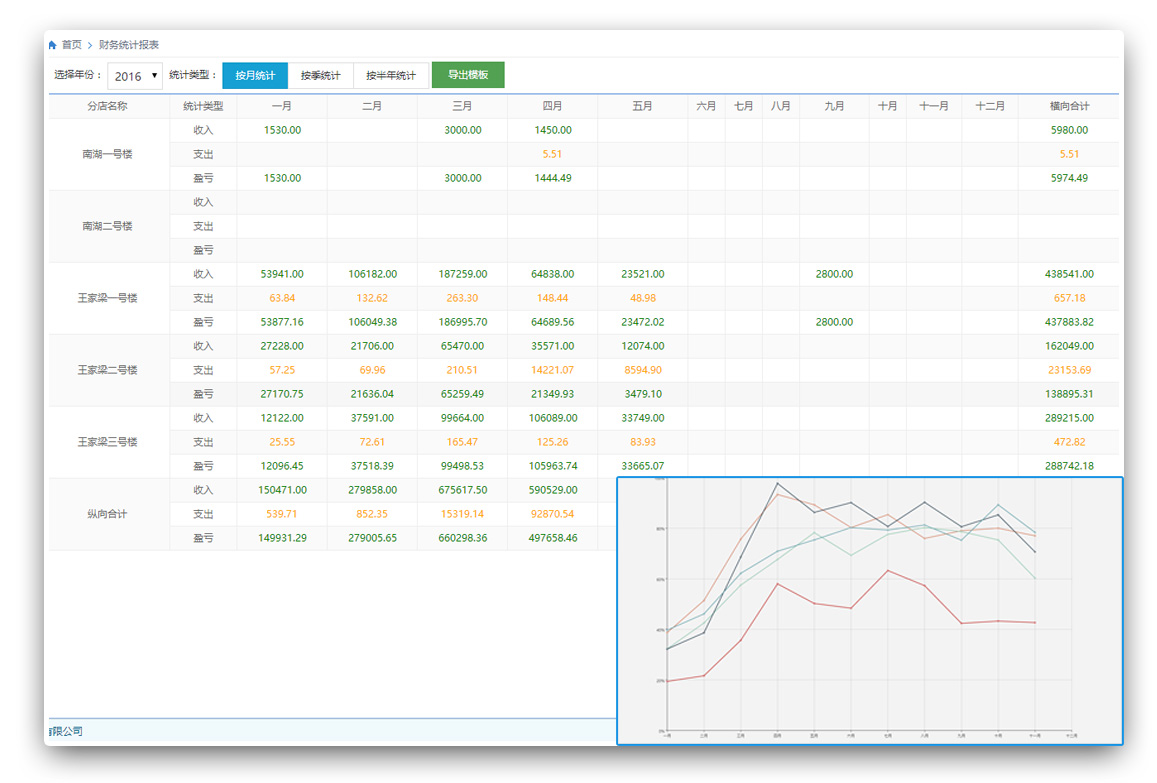Viewport: 1157px width, 783px height.
Task: Click the 财务统计报表 breadcrumb item
Action: pyautogui.click(x=129, y=45)
